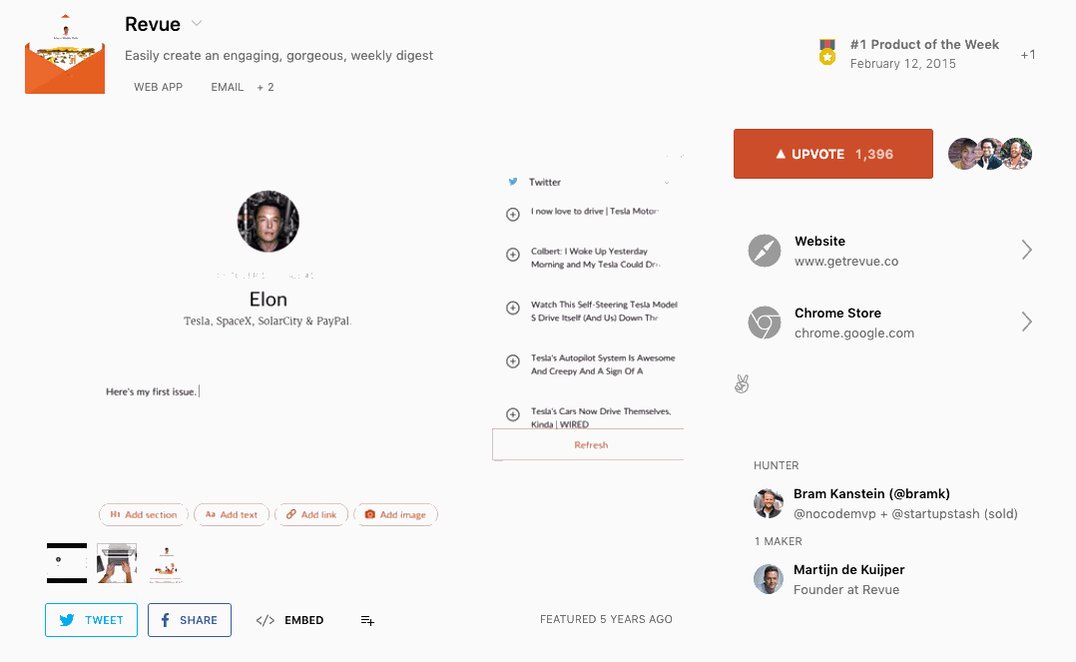Screen dimensions: 1076x662
Task: Select the WEB APP topic tag
Action: tap(158, 87)
